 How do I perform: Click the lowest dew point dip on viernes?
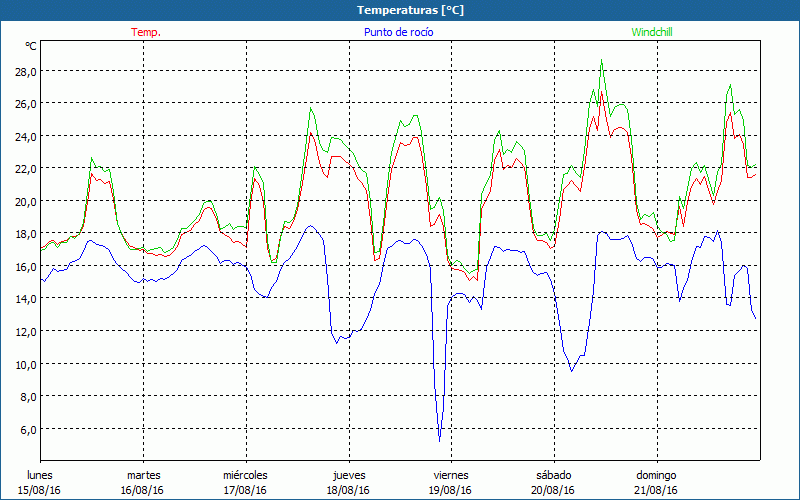pyautogui.click(x=440, y=439)
